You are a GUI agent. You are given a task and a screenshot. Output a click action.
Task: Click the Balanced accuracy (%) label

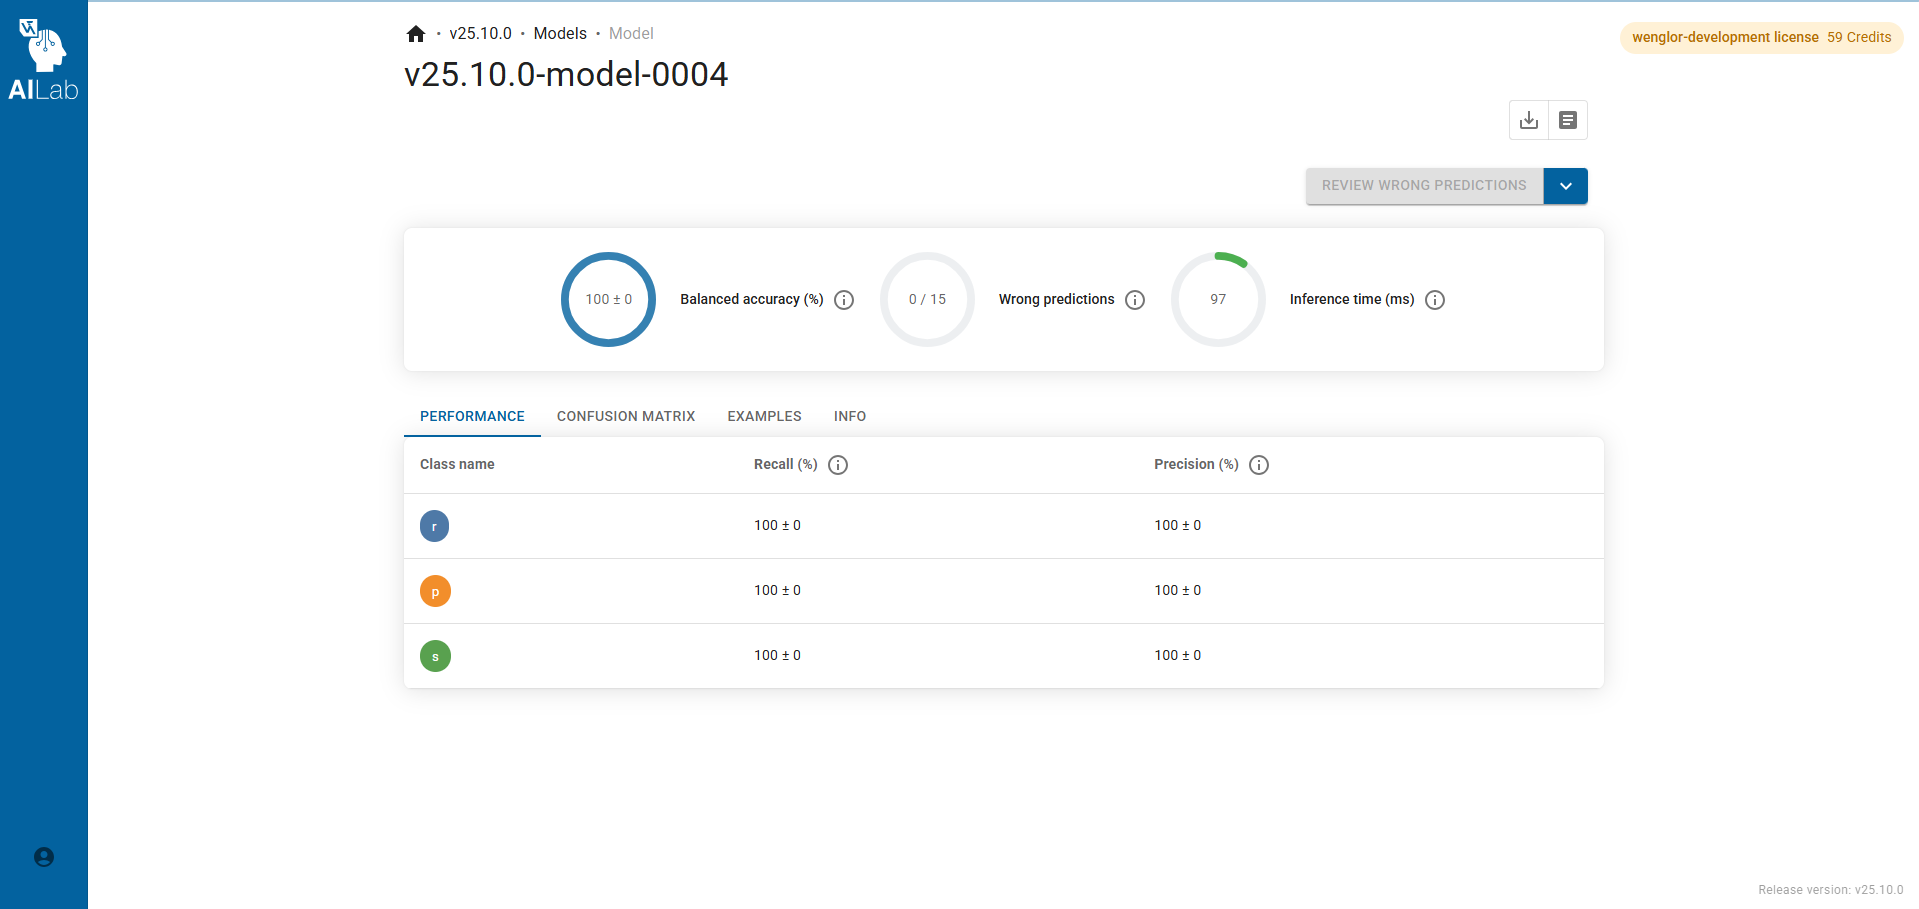click(x=752, y=300)
